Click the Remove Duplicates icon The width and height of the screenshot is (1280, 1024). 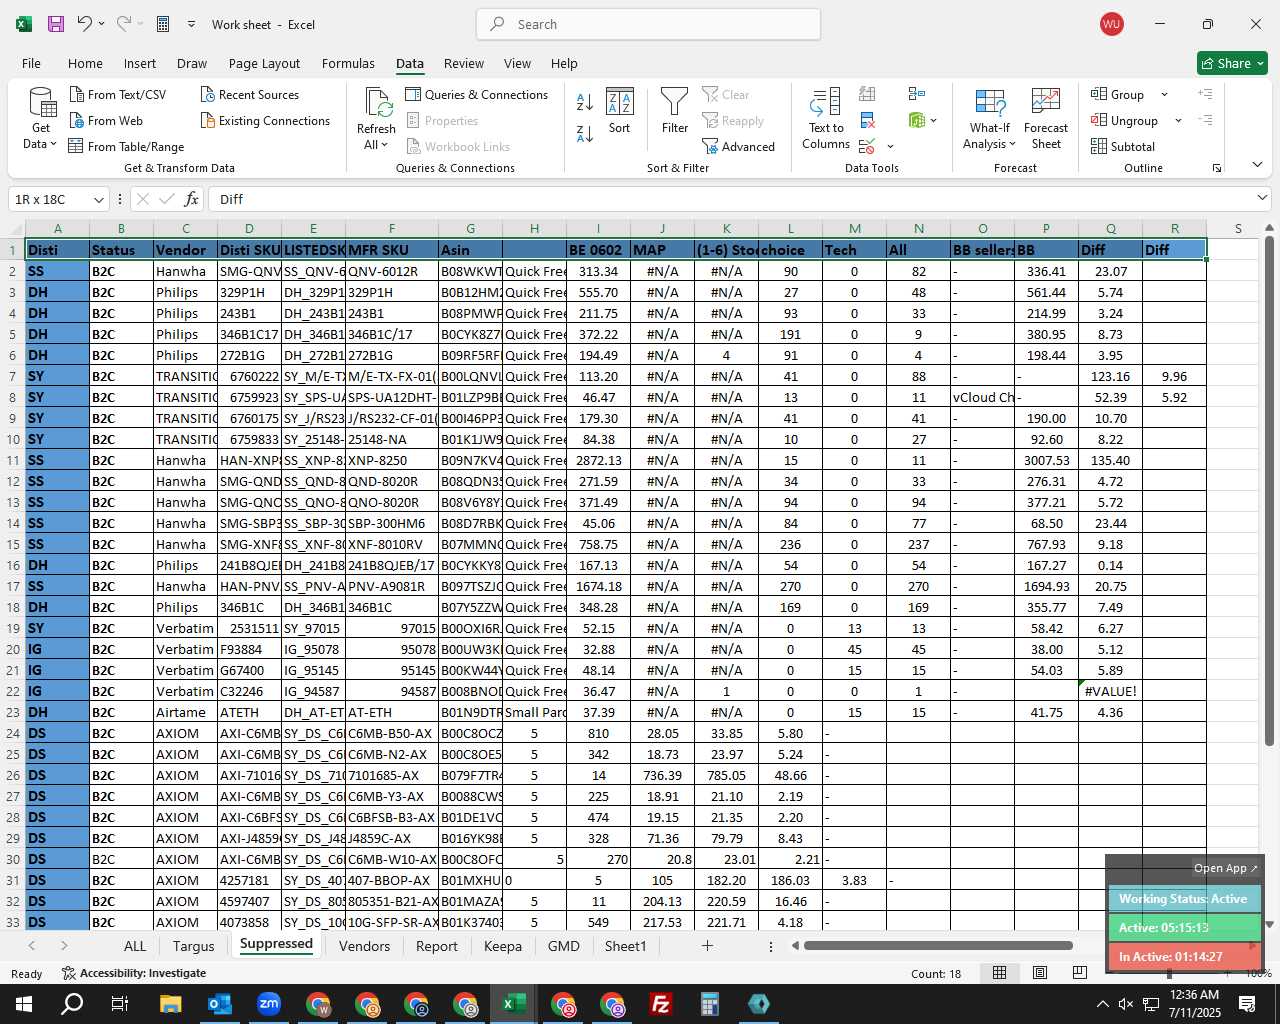[868, 120]
